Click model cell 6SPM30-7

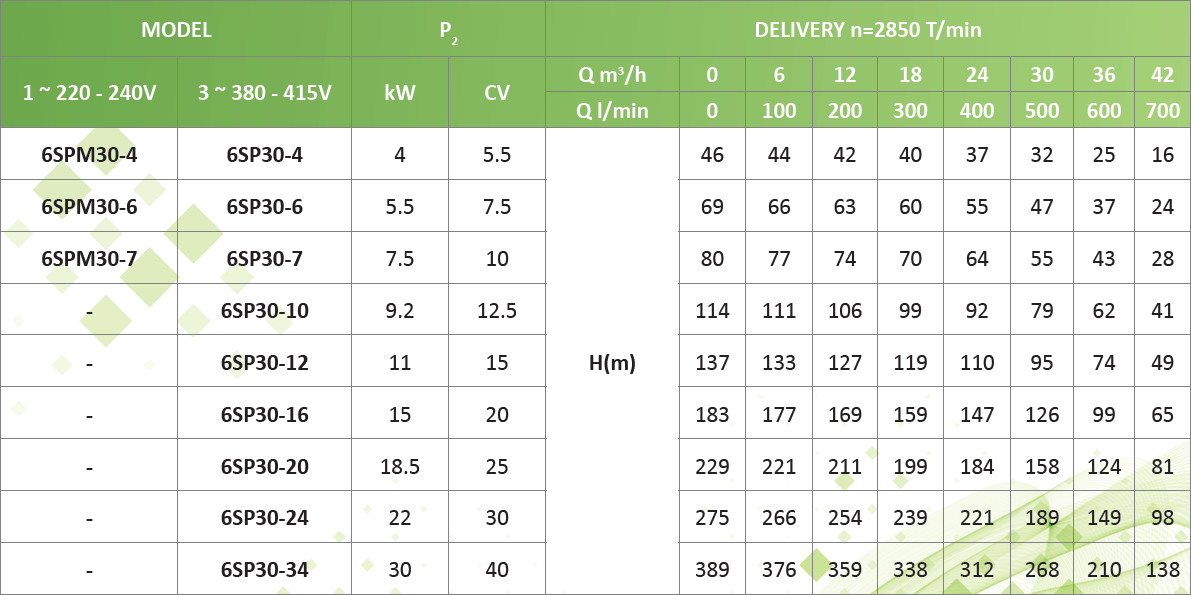coord(89,259)
